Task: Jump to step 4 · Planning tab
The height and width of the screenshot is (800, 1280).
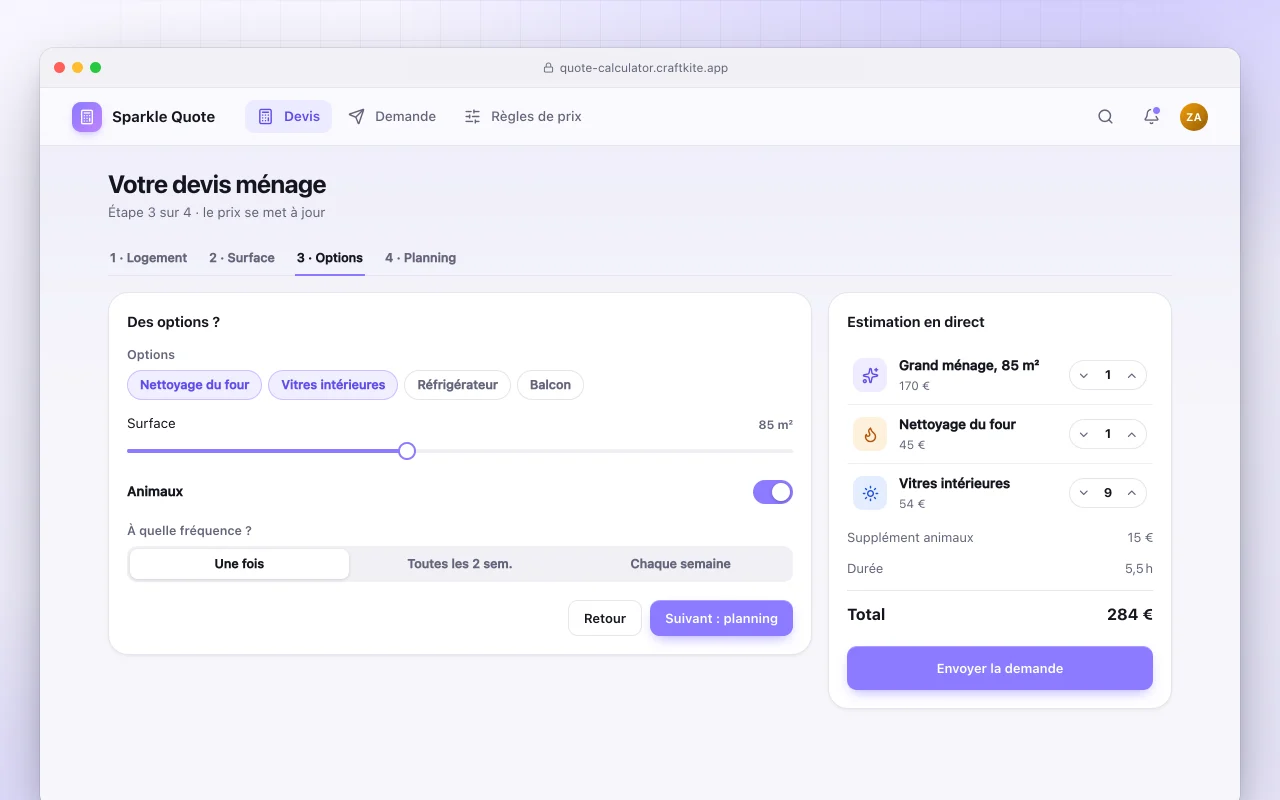Action: tap(421, 258)
